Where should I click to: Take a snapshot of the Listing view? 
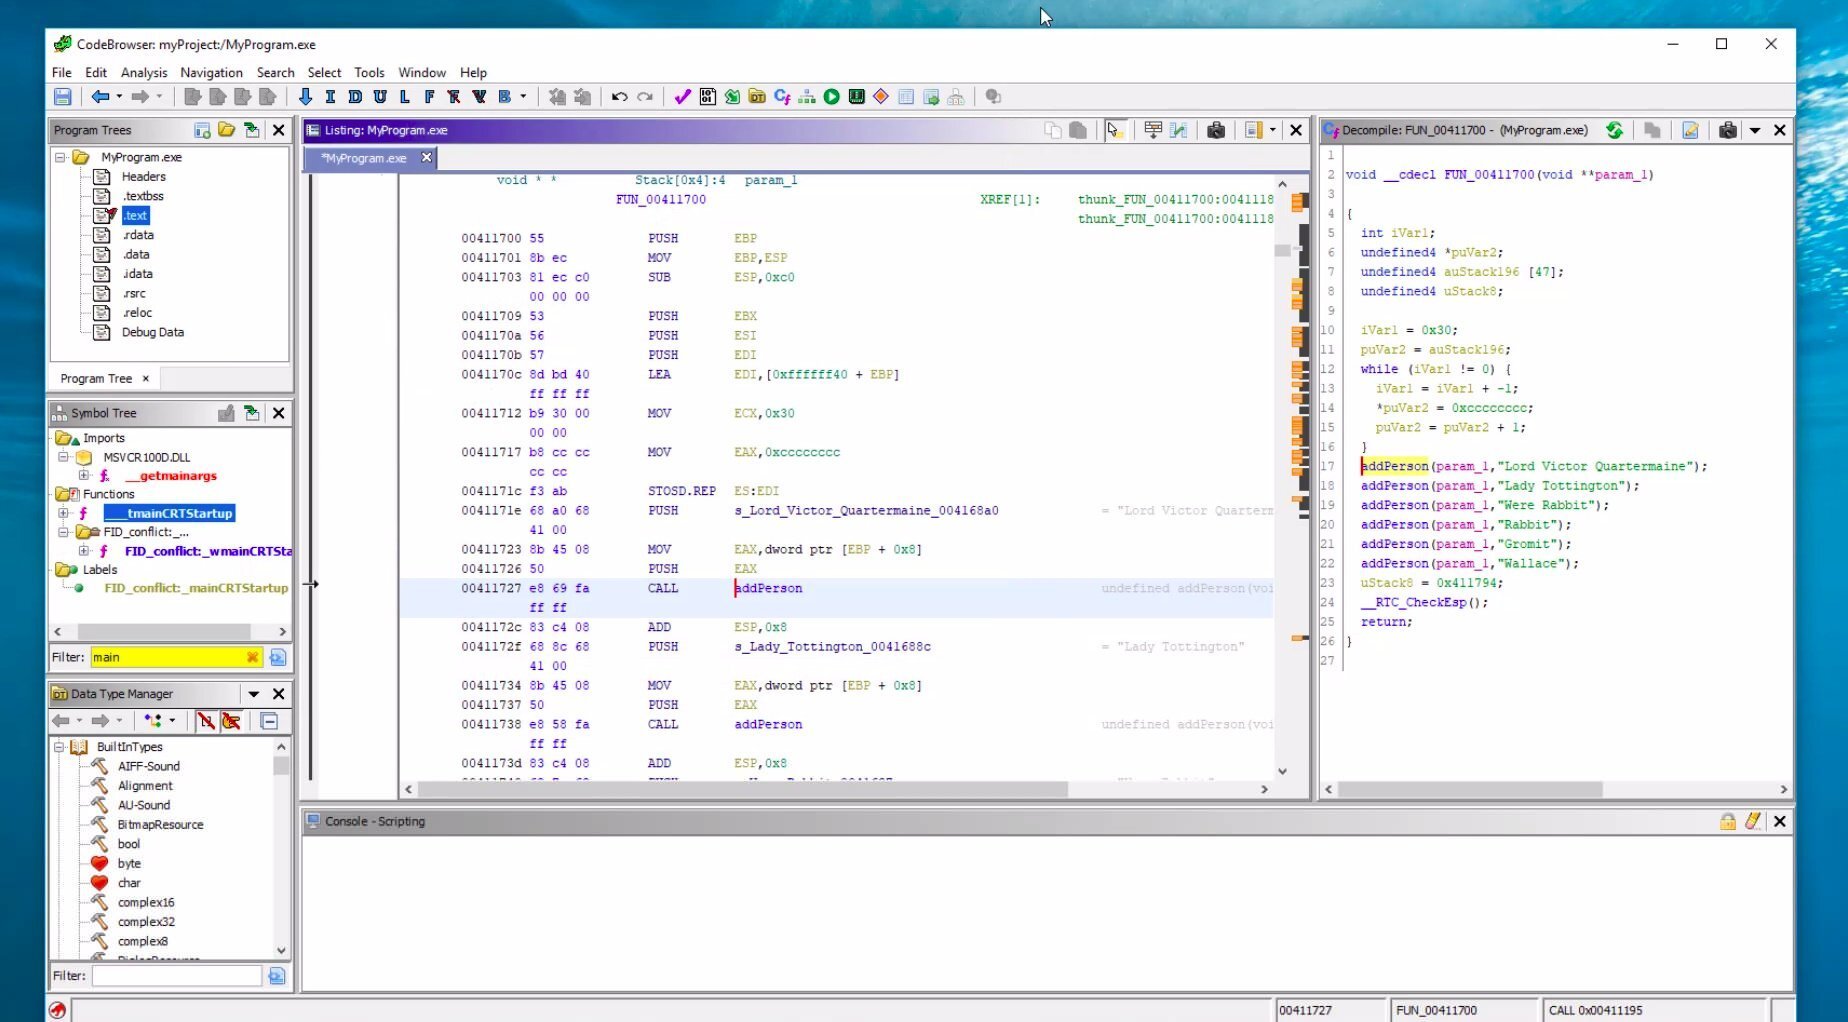tap(1215, 130)
